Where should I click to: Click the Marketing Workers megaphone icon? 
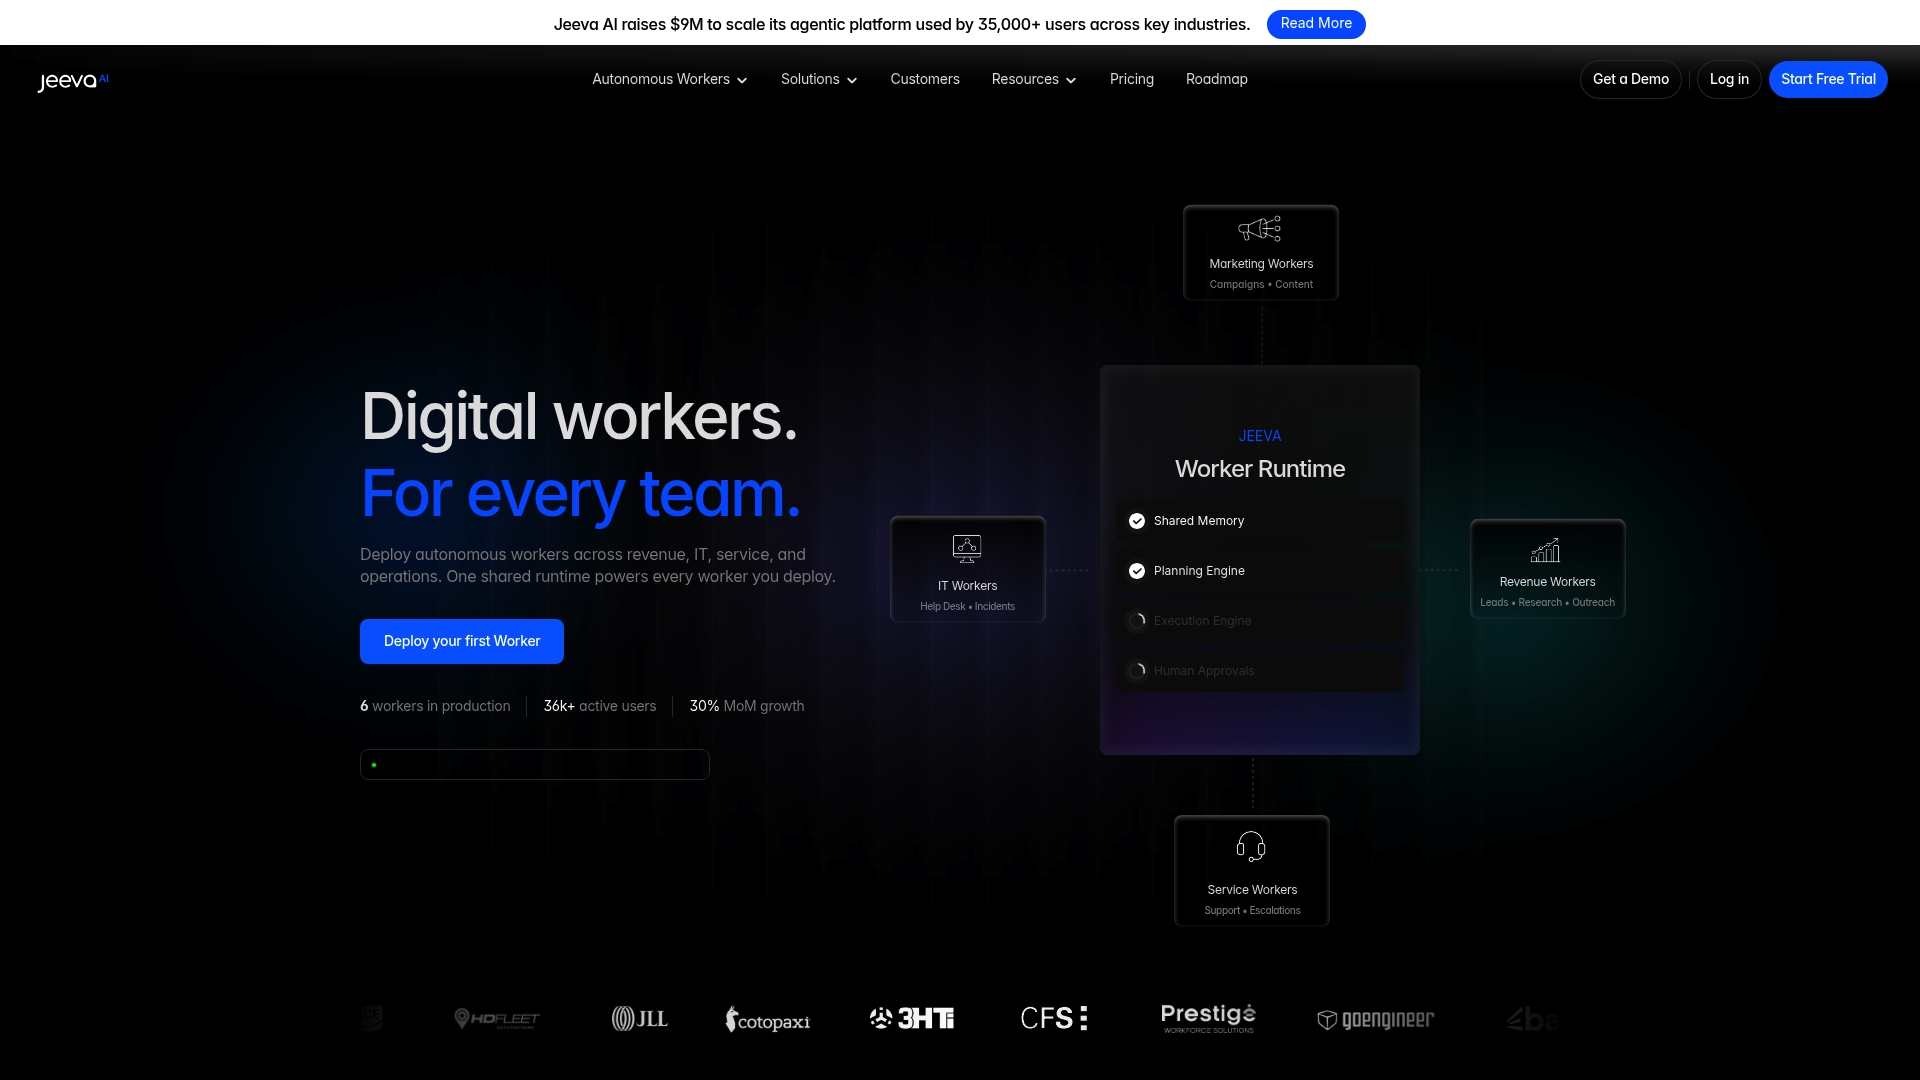click(x=1260, y=229)
